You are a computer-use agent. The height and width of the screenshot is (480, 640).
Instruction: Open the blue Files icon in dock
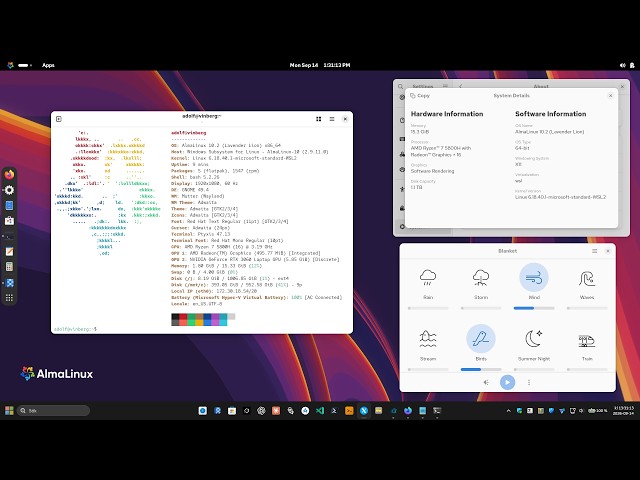(x=9, y=205)
